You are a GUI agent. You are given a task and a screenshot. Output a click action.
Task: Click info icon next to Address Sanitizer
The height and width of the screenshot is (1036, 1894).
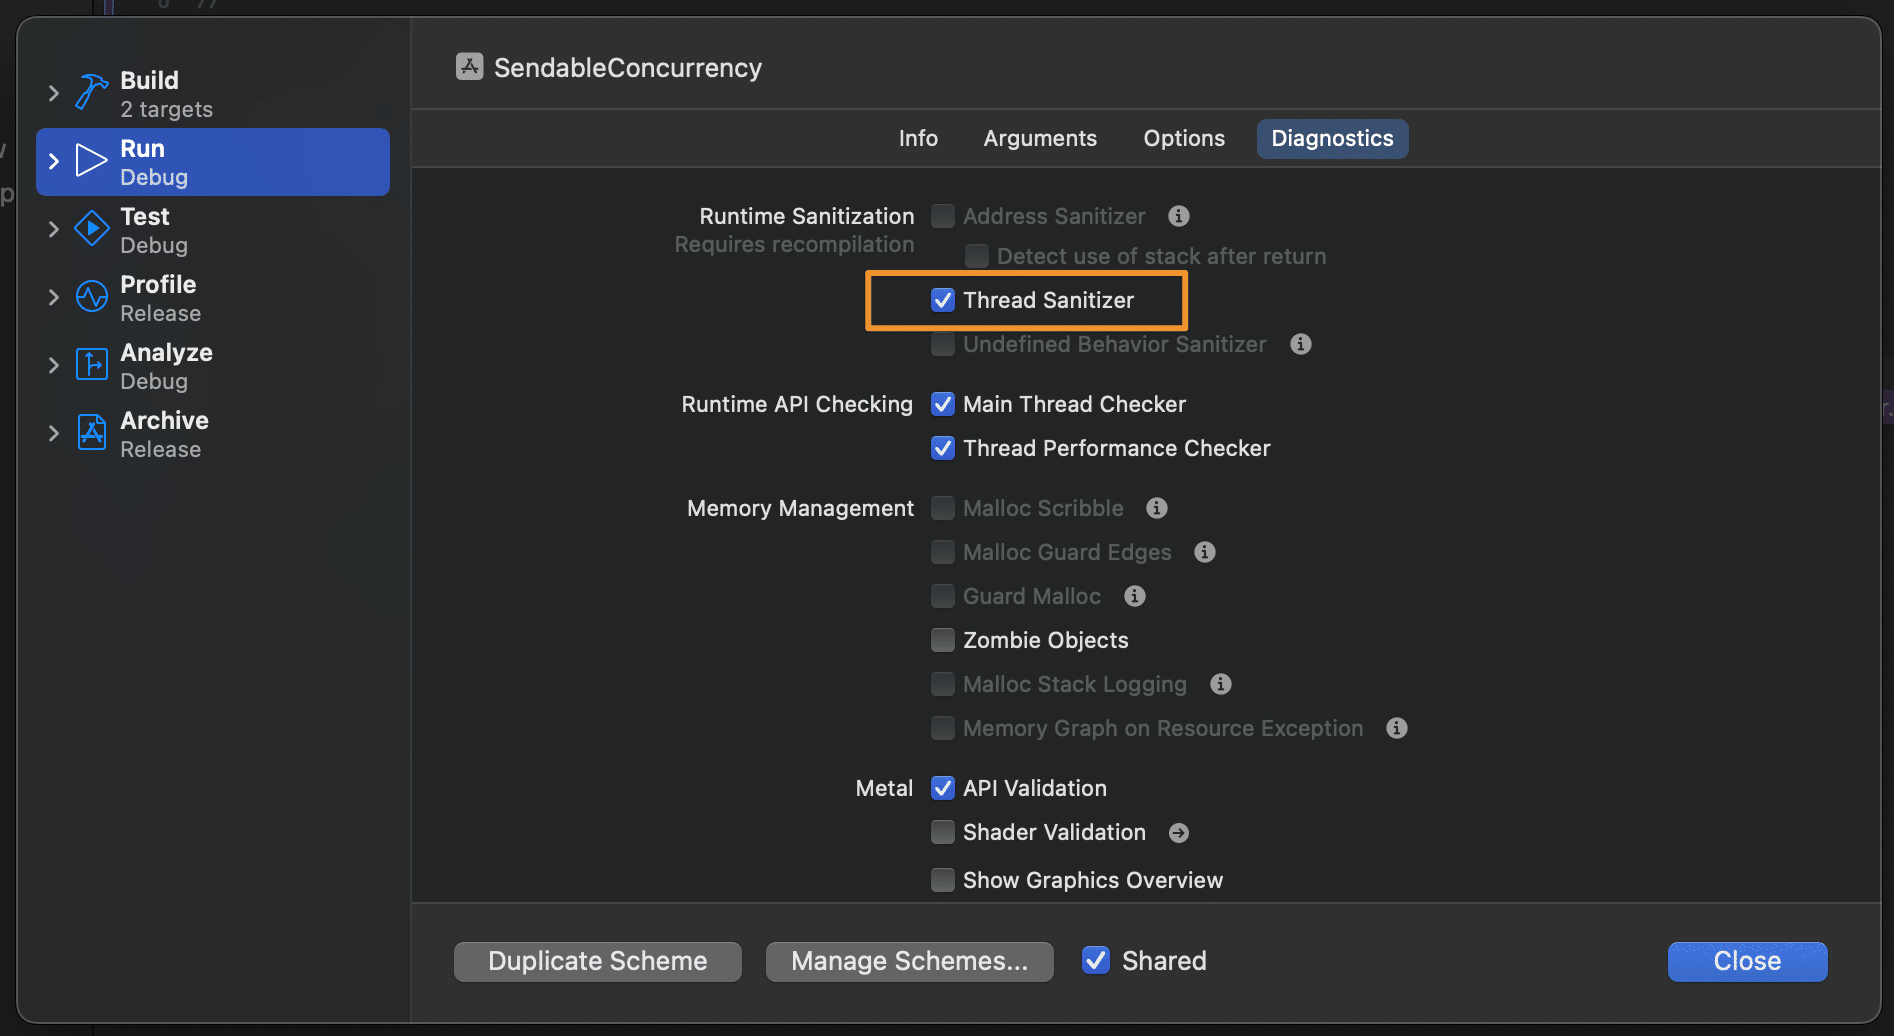coord(1179,216)
